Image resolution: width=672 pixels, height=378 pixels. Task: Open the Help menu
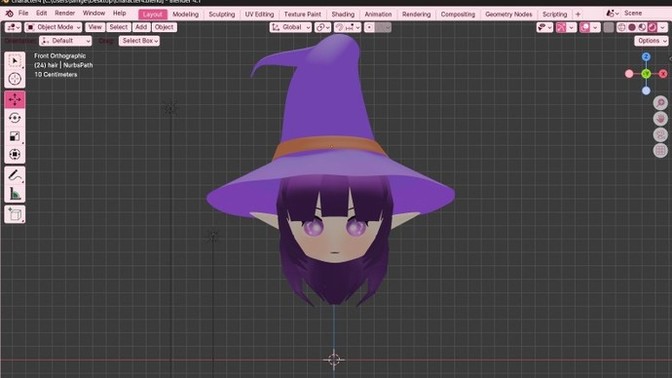point(119,13)
